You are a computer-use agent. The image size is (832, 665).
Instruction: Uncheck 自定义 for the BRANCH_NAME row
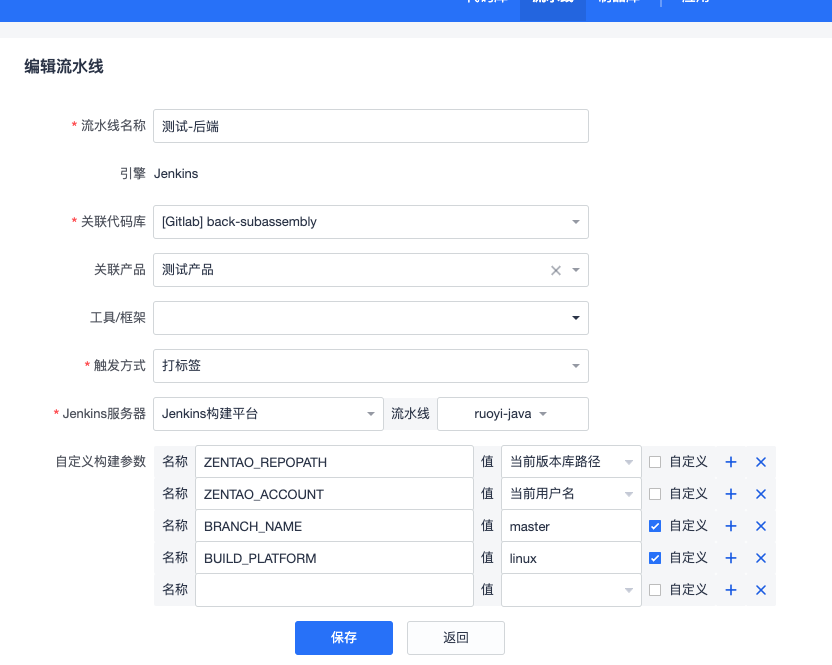click(655, 526)
